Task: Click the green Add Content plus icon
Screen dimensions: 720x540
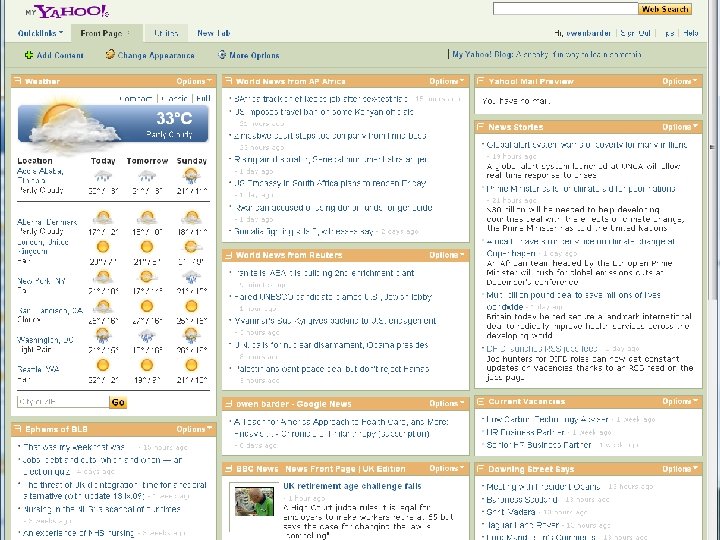Action: point(29,55)
